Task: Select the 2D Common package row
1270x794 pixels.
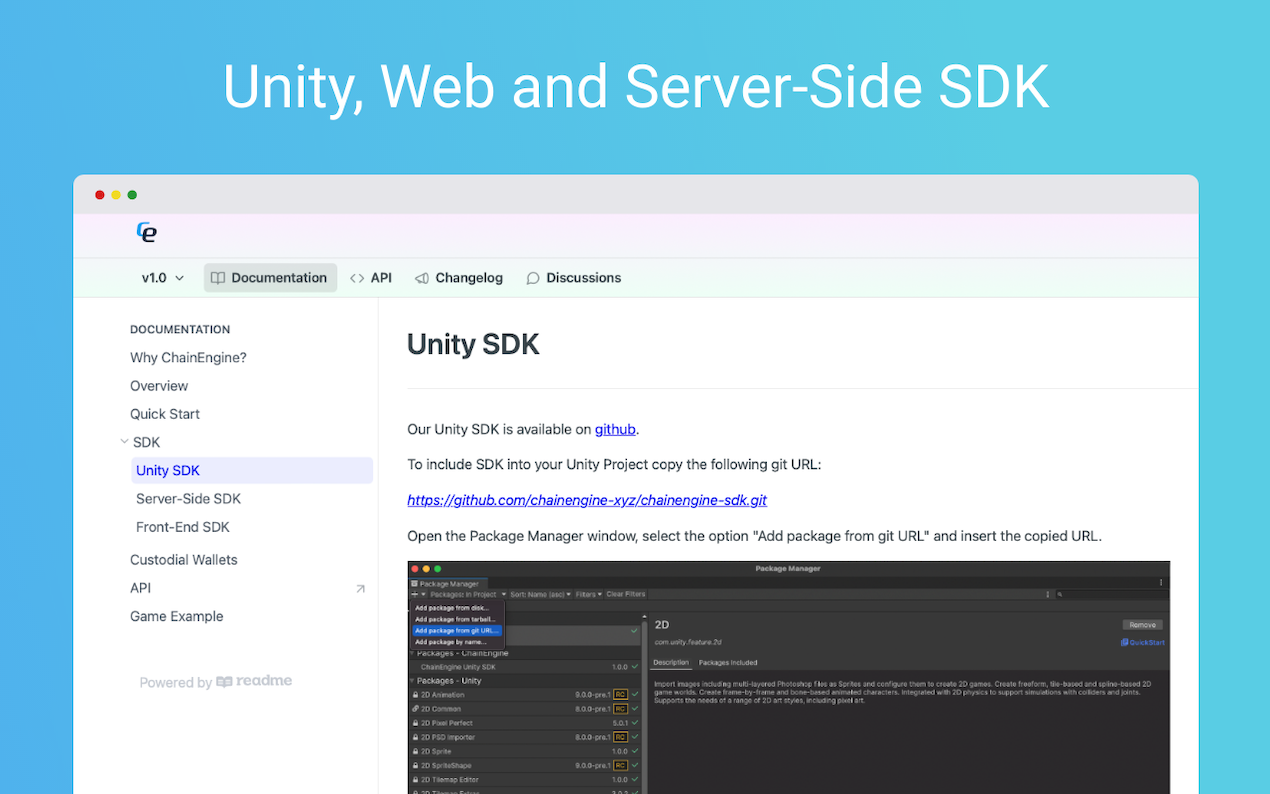Action: 525,709
